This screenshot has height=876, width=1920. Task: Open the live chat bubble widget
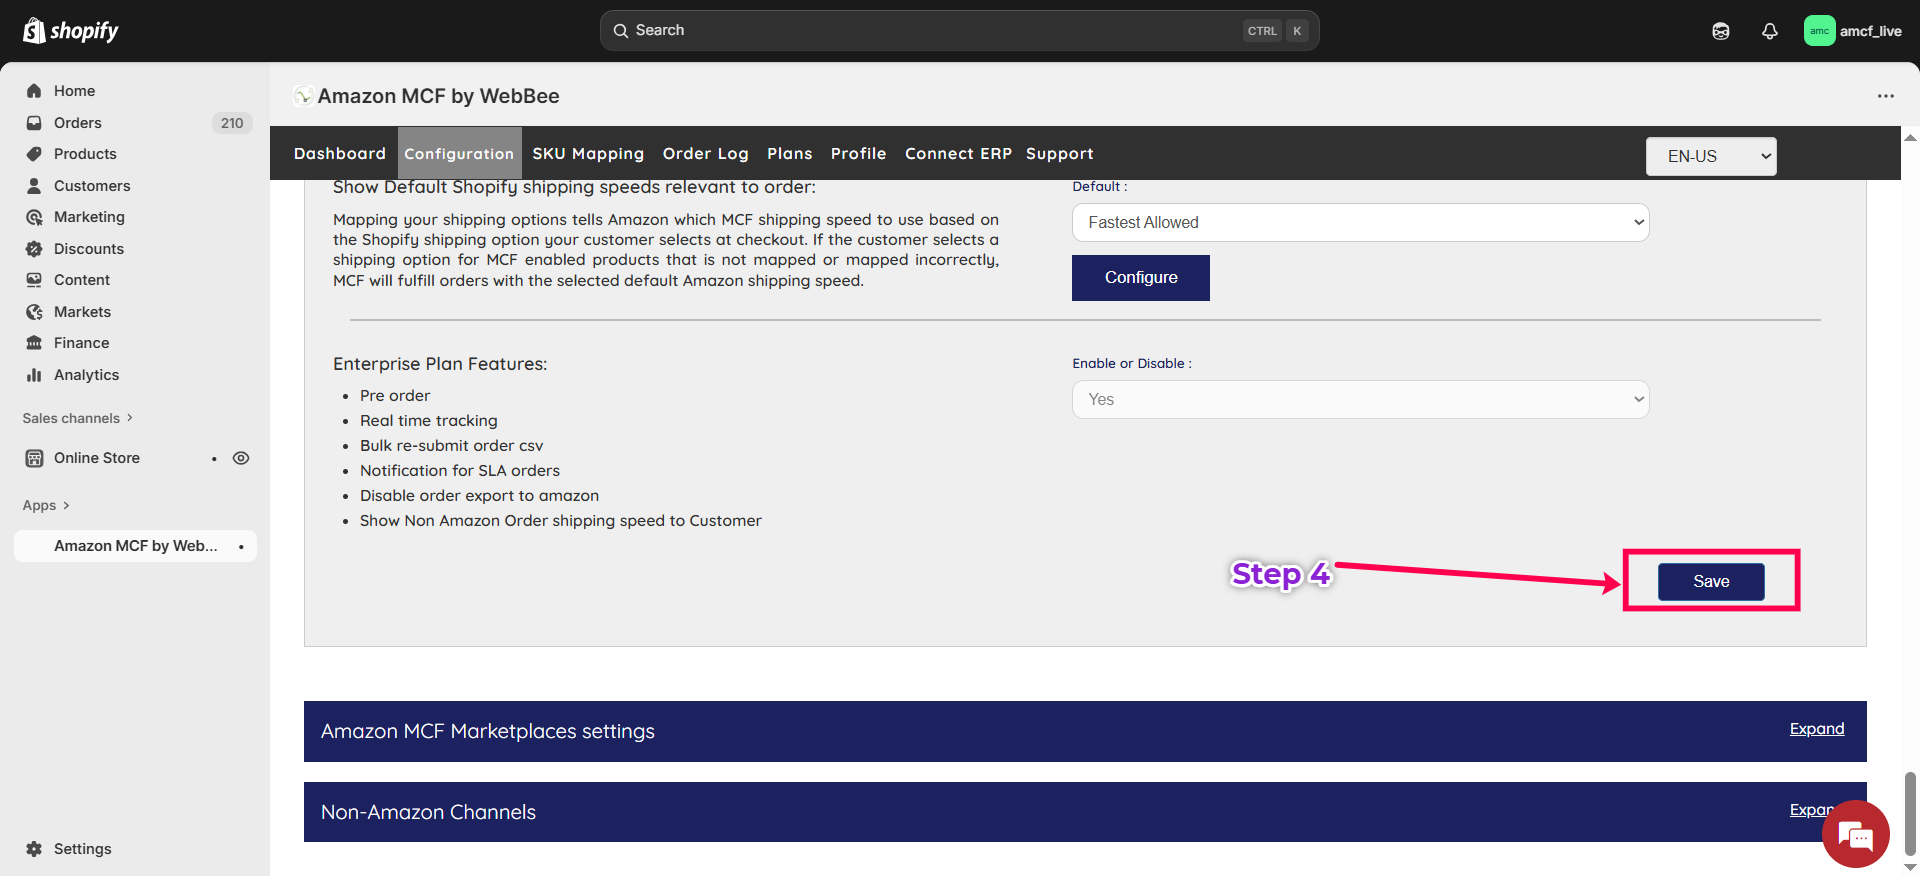(x=1855, y=834)
